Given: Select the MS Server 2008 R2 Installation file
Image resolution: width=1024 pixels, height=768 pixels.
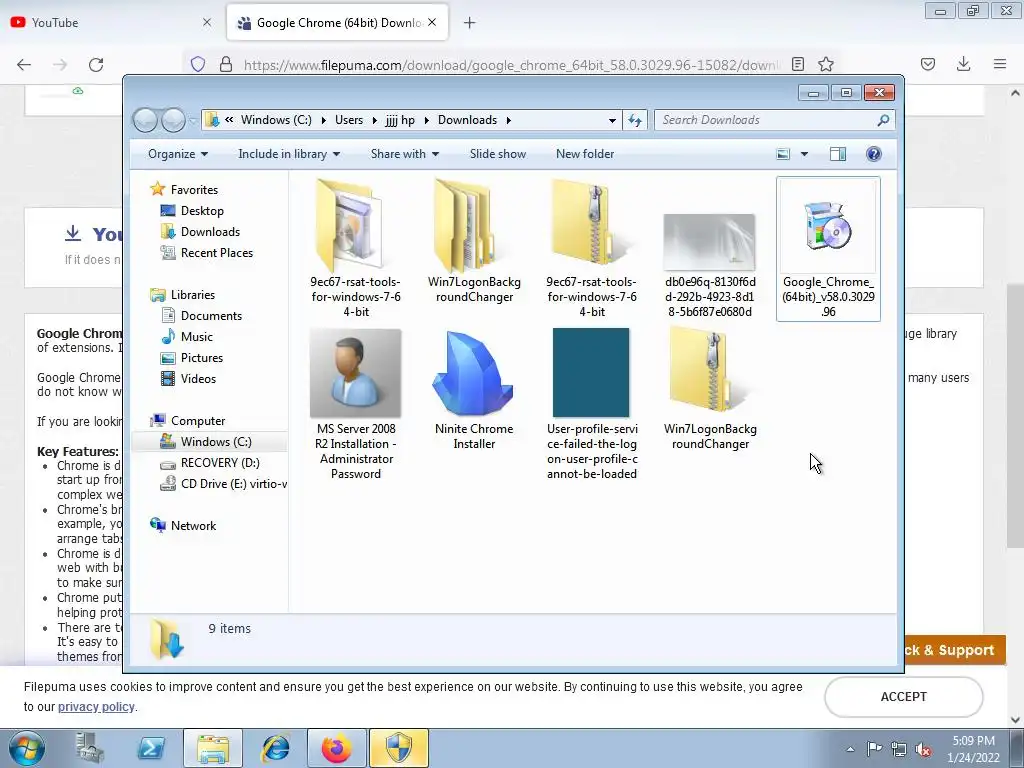Looking at the screenshot, I should (356, 405).
